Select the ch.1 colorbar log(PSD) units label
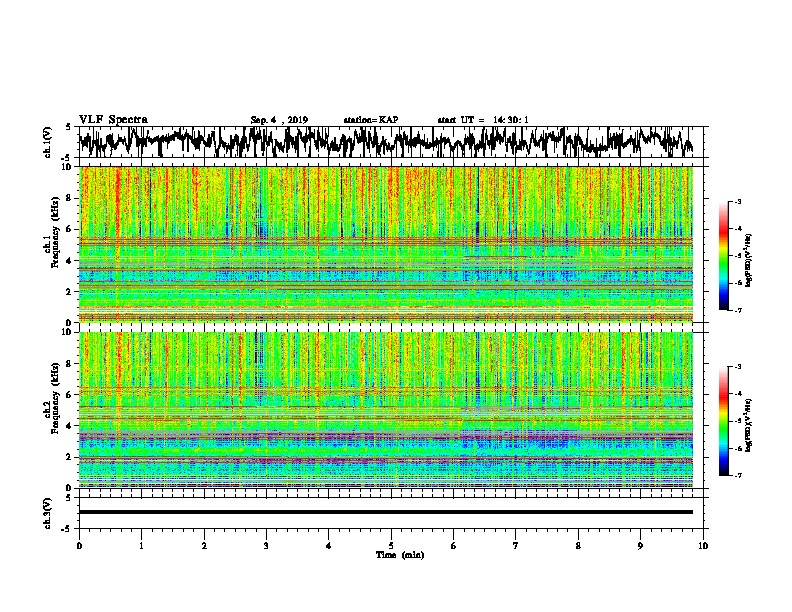Viewport: 792px width, 612px height. [x=749, y=261]
